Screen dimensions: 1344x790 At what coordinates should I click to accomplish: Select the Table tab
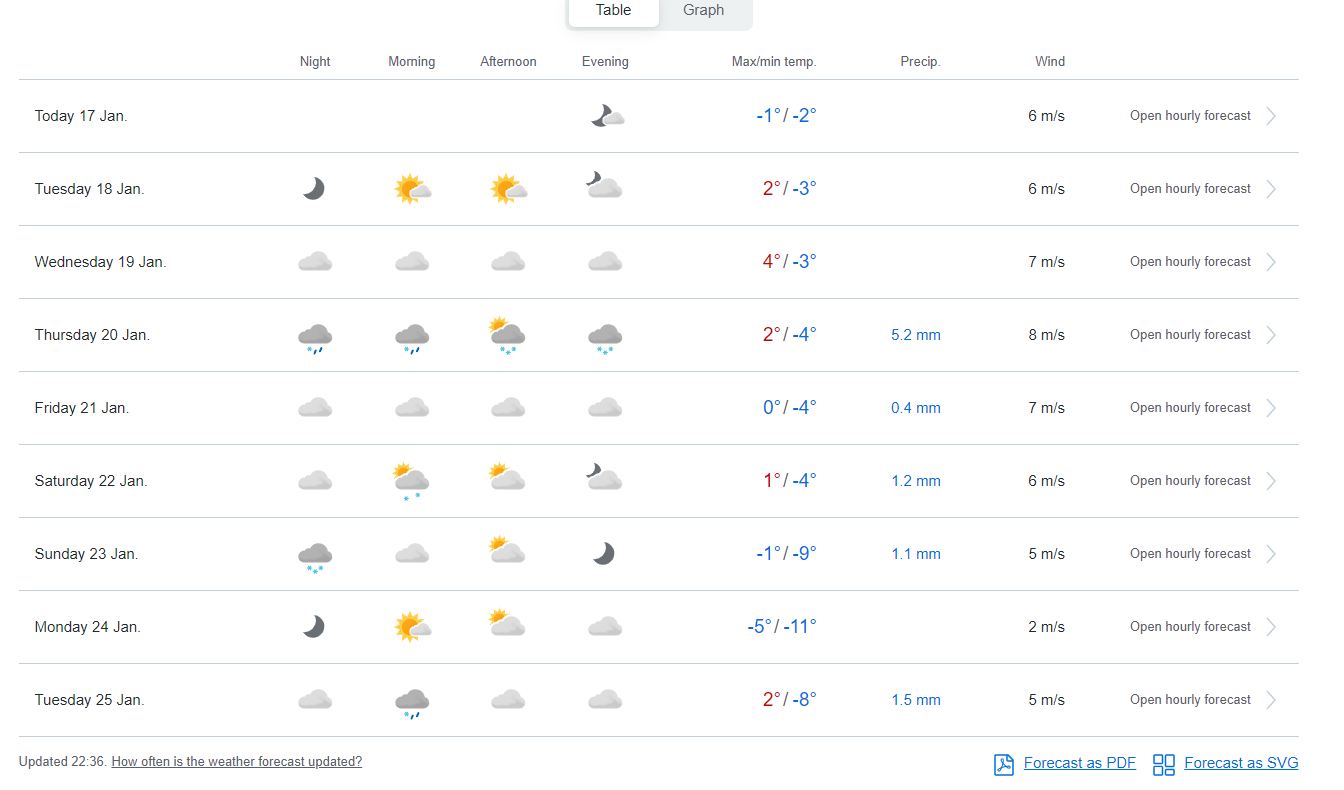[x=613, y=10]
